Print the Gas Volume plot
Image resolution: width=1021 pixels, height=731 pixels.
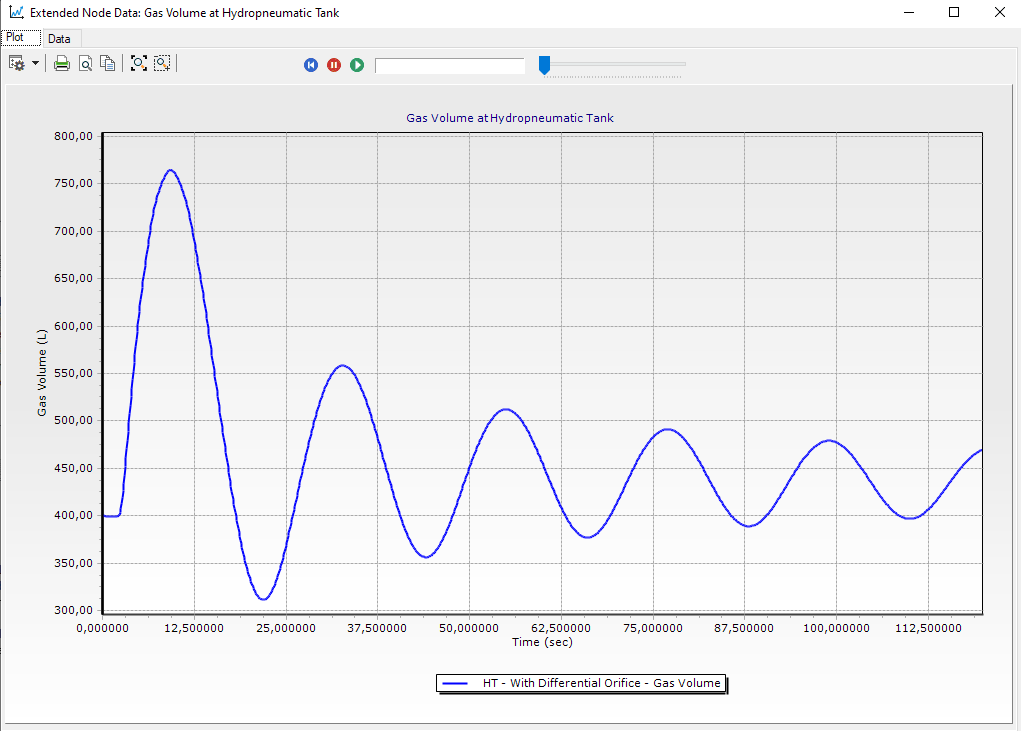click(62, 64)
